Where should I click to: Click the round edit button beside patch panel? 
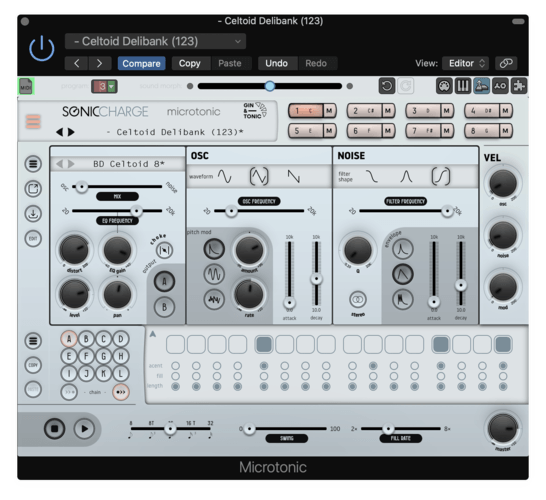[33, 239]
